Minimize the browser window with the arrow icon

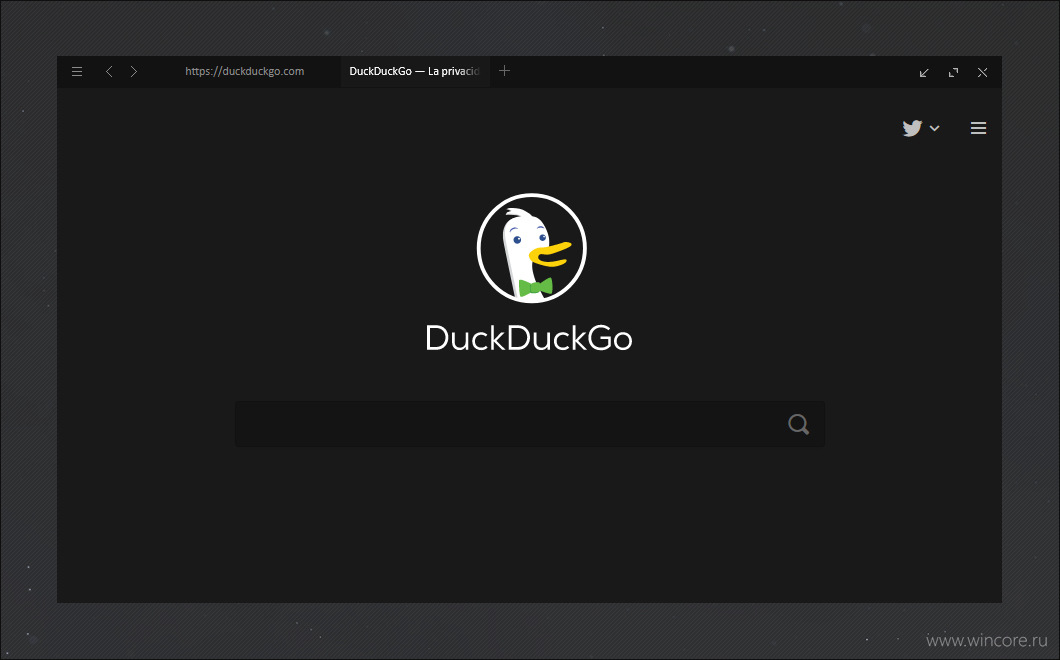click(x=924, y=72)
